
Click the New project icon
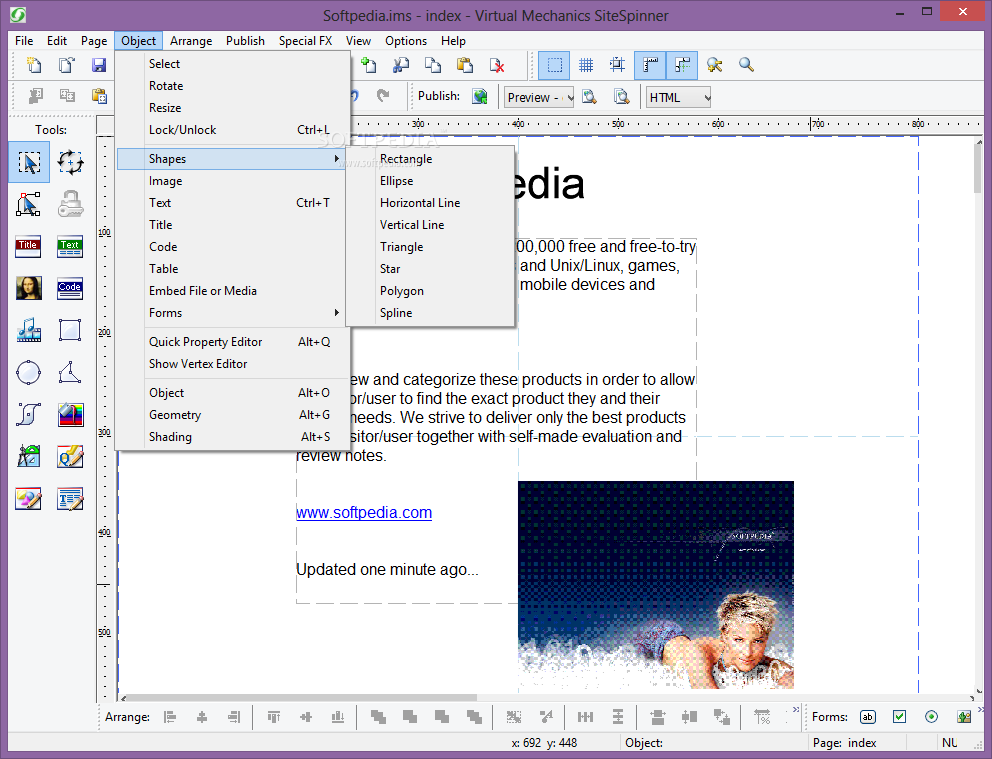pyautogui.click(x=34, y=65)
